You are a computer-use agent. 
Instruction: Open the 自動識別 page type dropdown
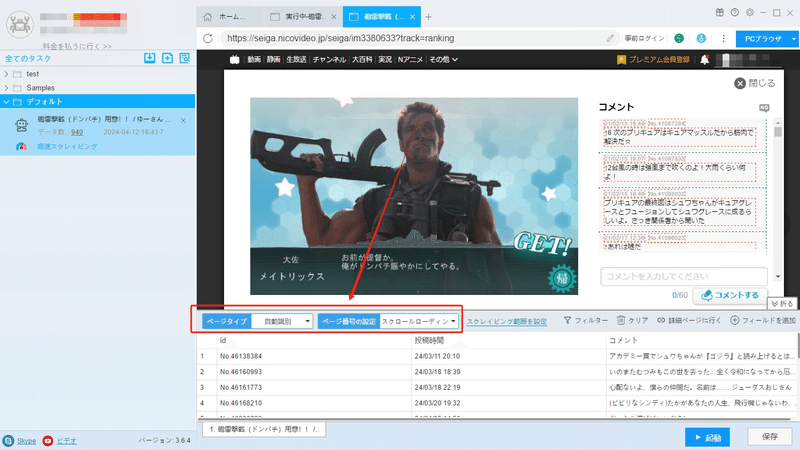282,321
